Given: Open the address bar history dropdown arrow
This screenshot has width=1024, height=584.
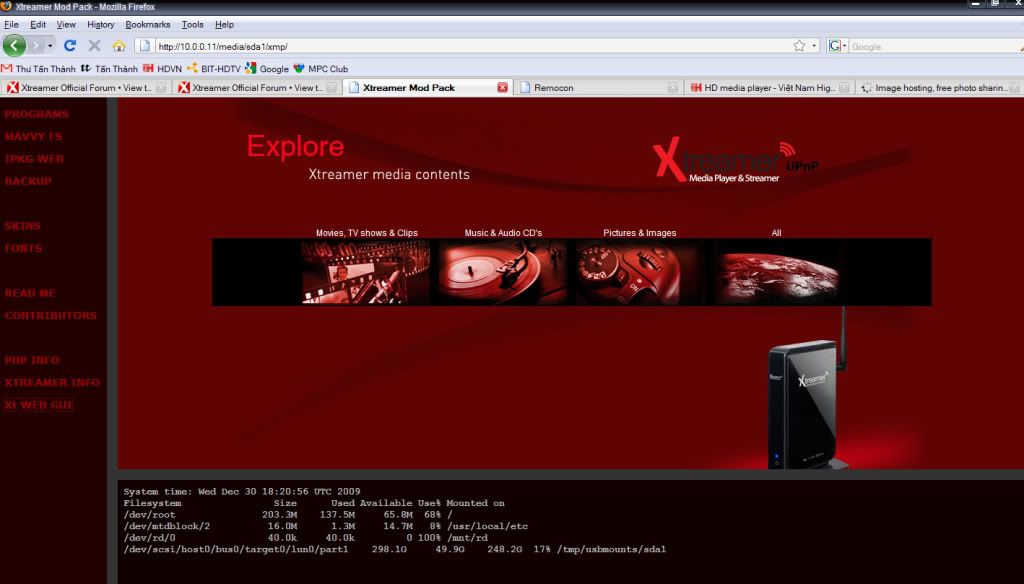Looking at the screenshot, I should pyautogui.click(x=814, y=46).
